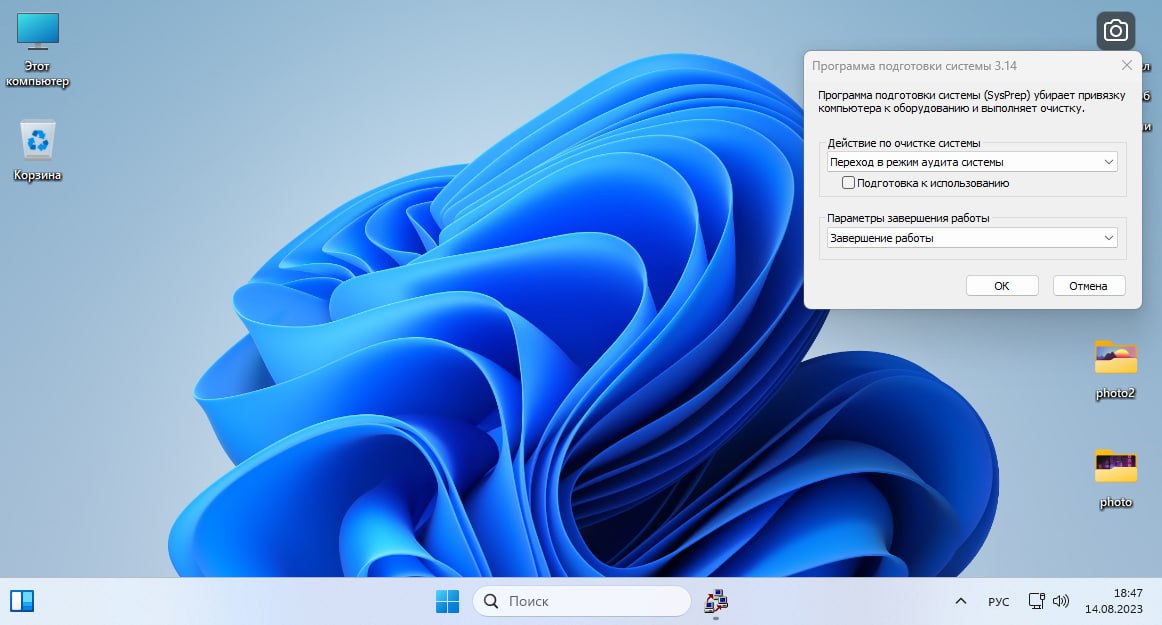The image size is (1162, 625).
Task: Click the SysPrep app icon in taskbar
Action: click(x=716, y=601)
